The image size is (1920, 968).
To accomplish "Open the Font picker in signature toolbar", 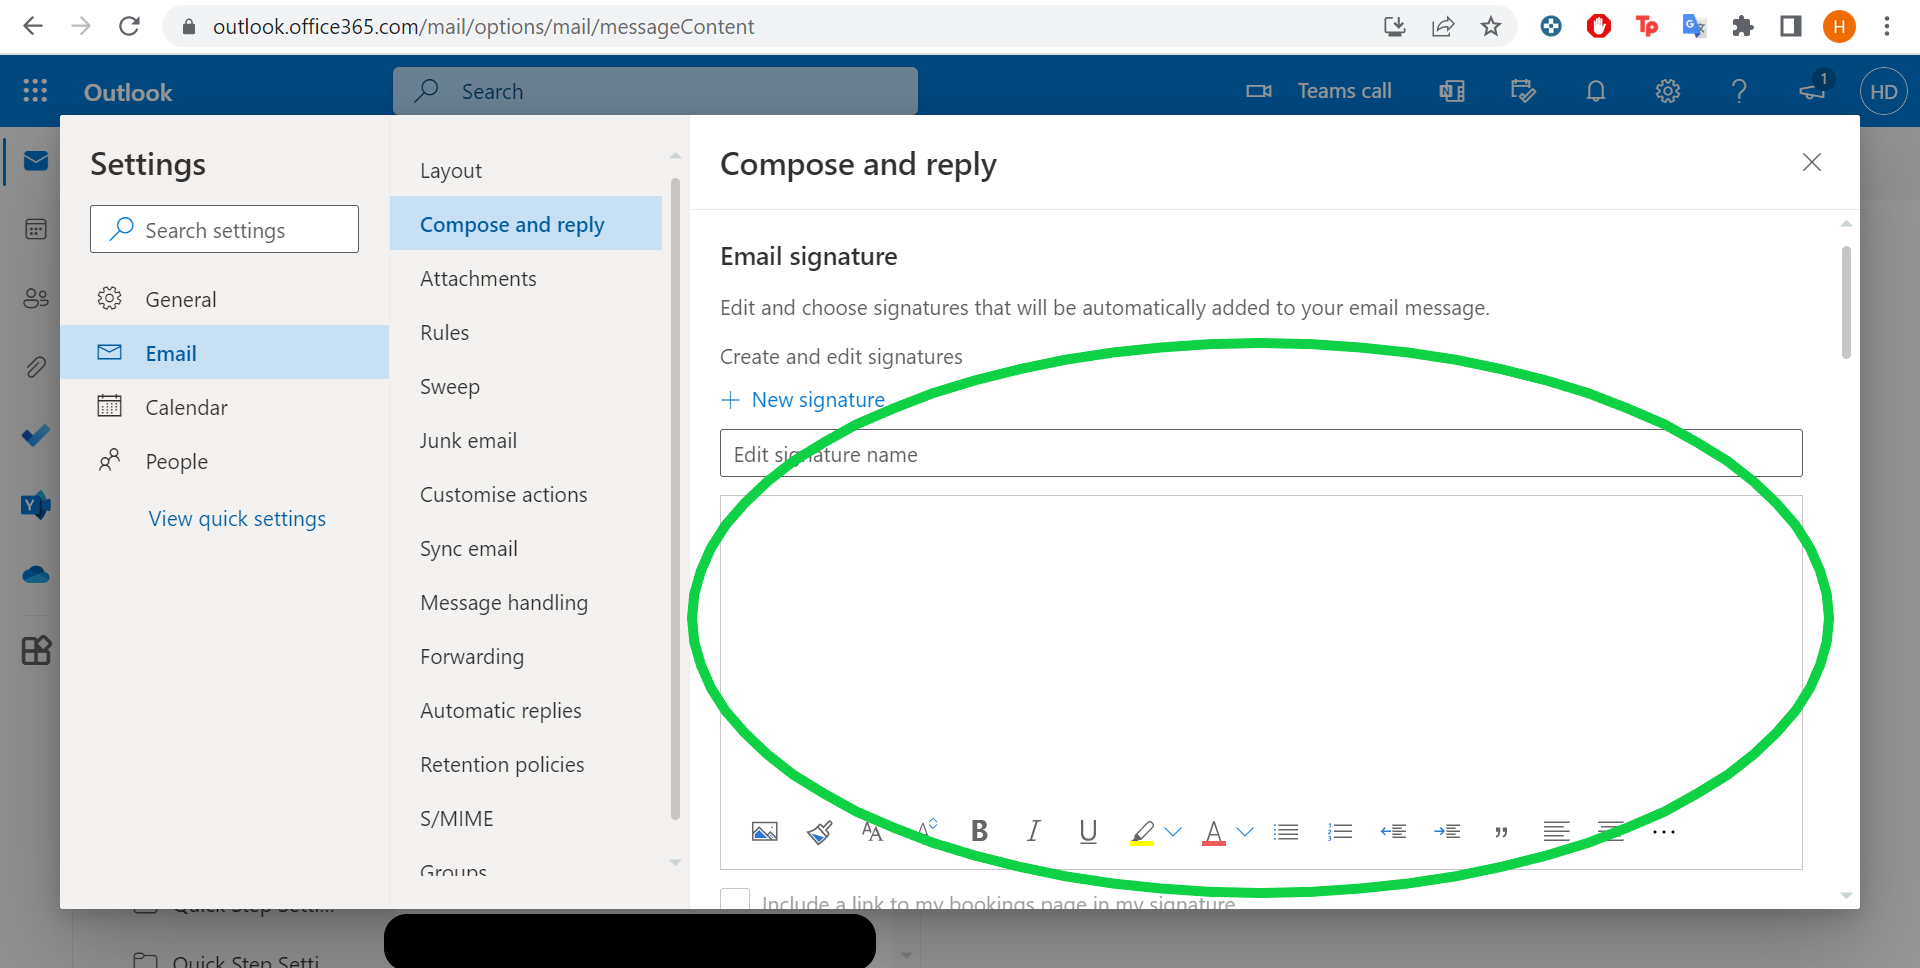I will point(872,832).
